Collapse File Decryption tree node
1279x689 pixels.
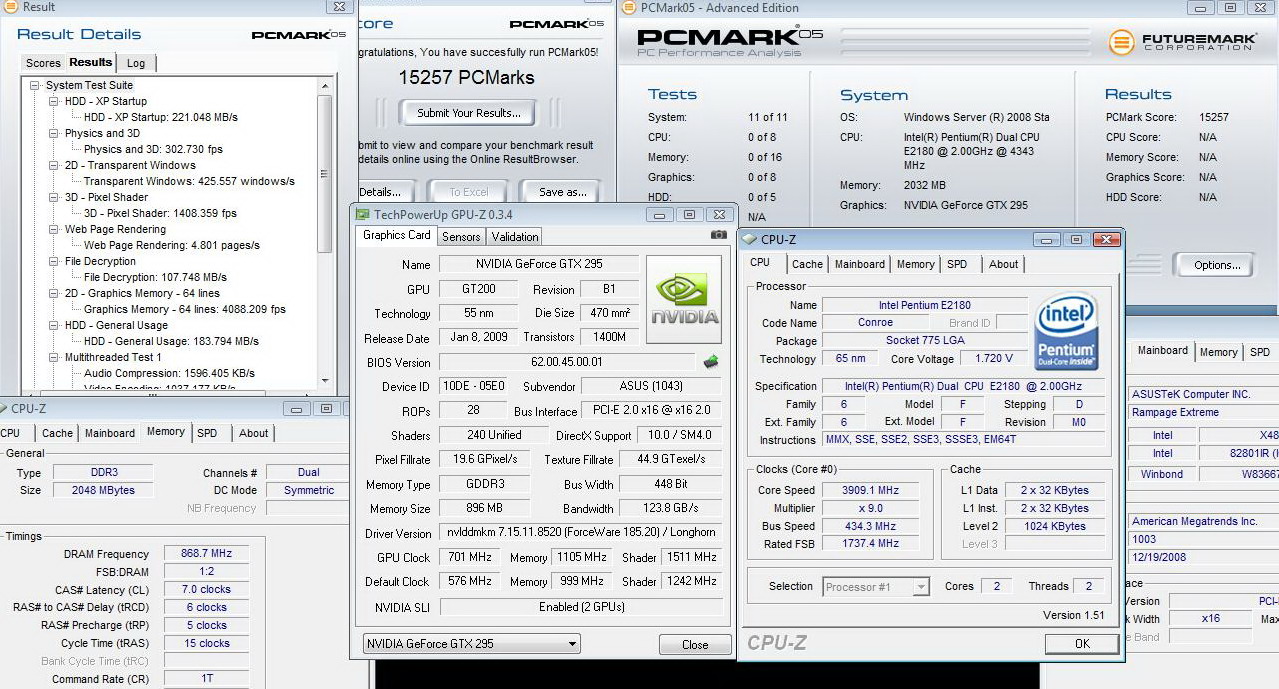[x=52, y=262]
